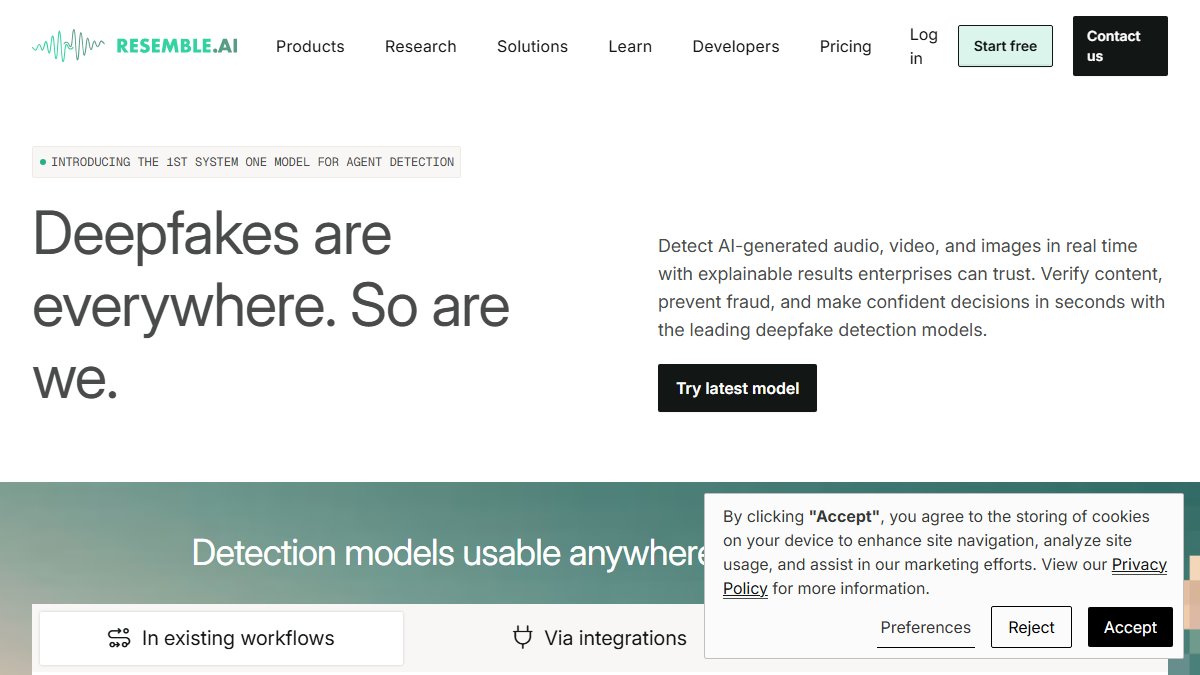The image size is (1200, 675).
Task: Switch to the Via integrations tab
Action: [x=599, y=638]
